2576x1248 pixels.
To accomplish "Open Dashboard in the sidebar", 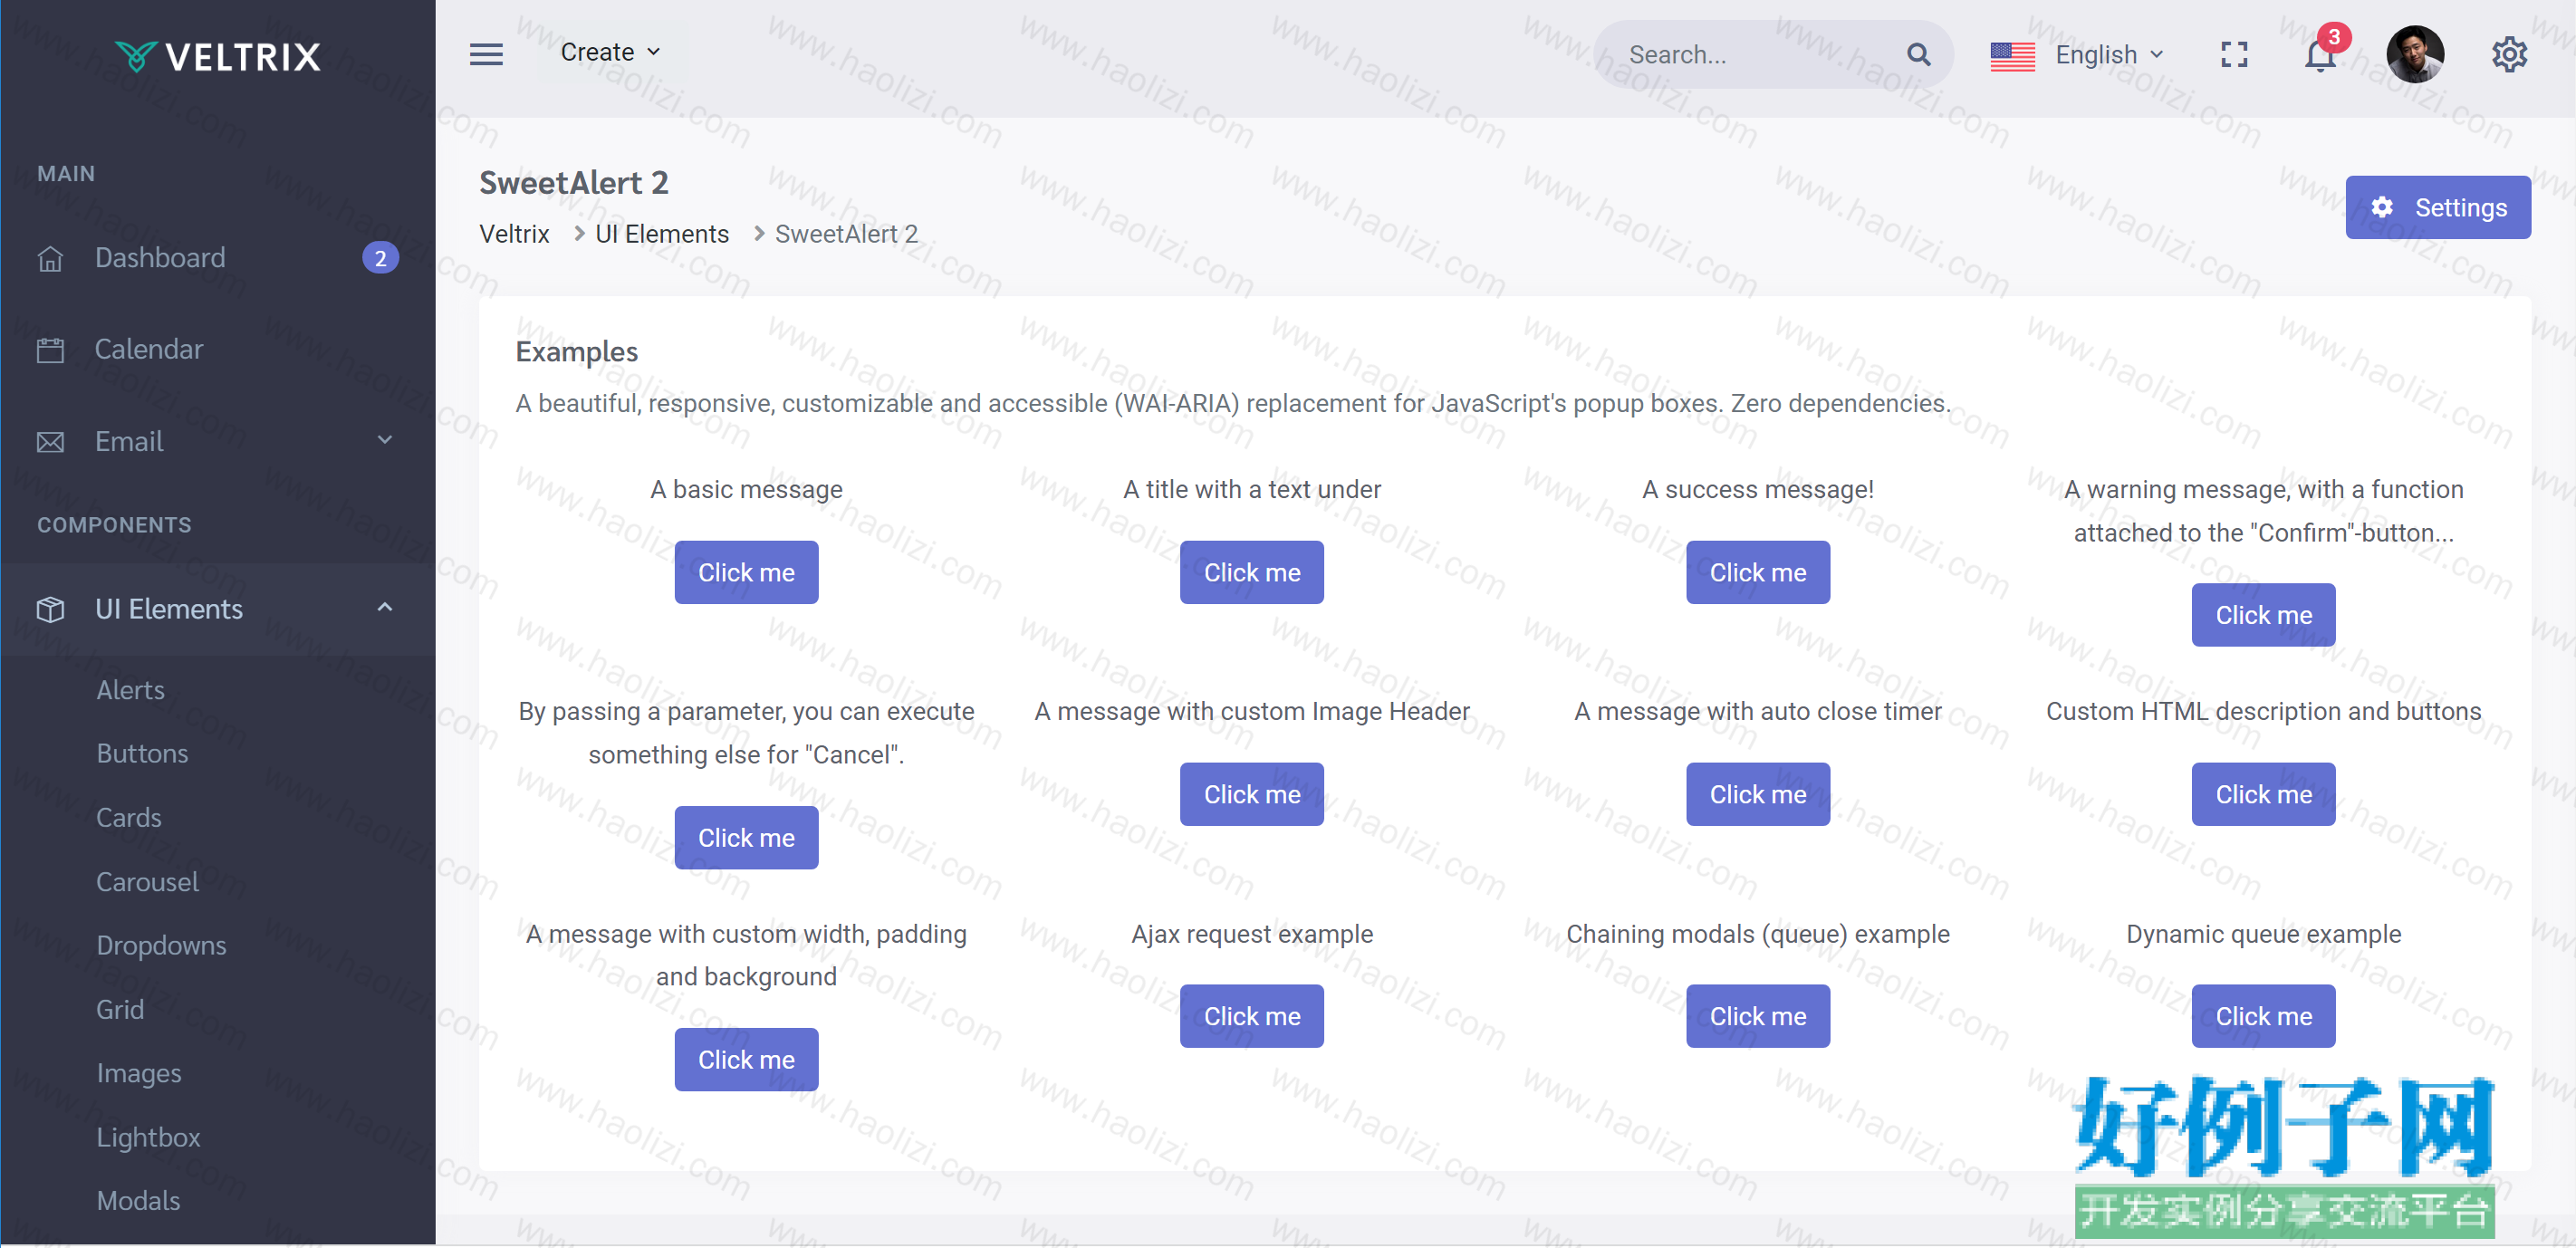I will click(x=218, y=258).
